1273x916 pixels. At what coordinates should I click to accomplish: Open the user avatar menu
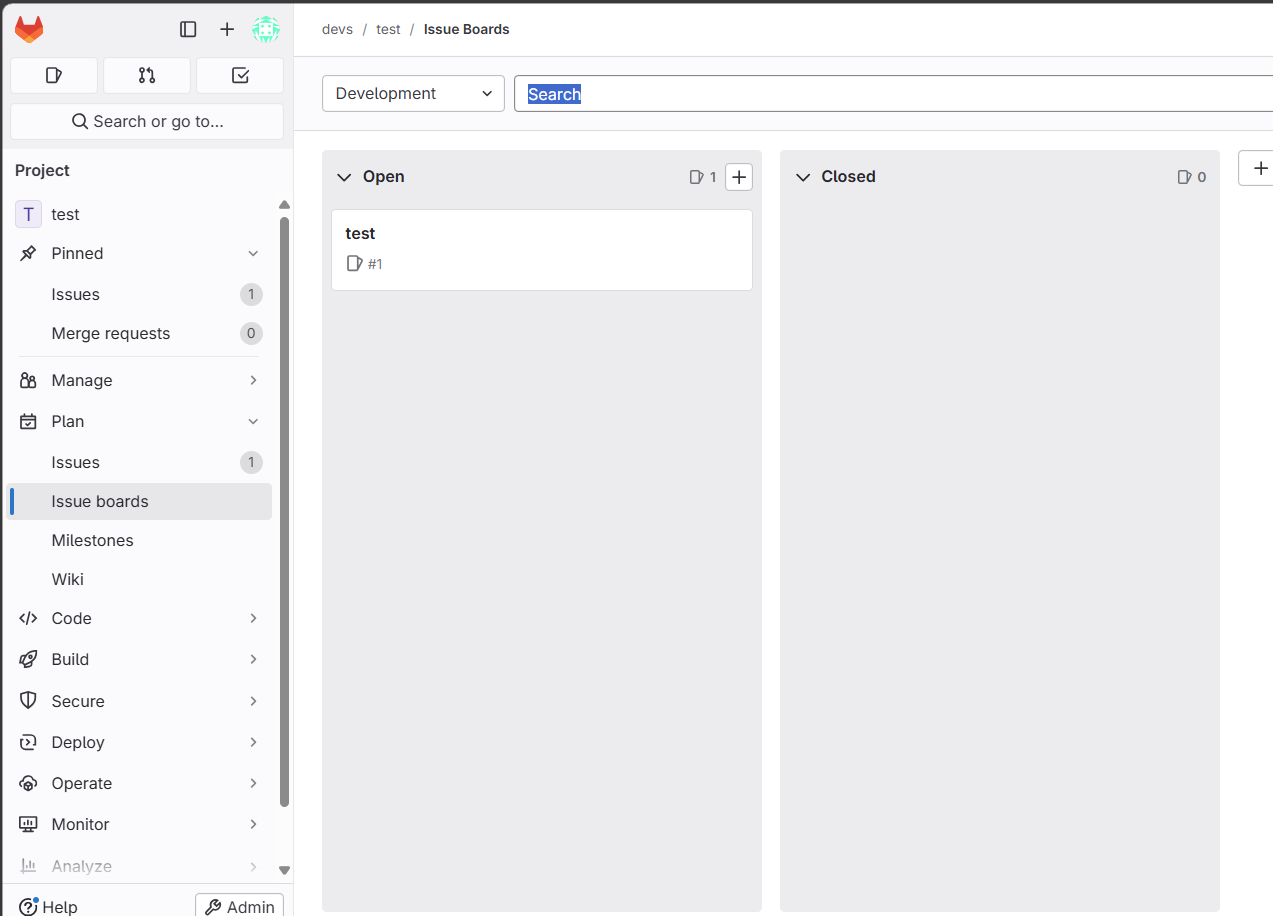pos(266,29)
